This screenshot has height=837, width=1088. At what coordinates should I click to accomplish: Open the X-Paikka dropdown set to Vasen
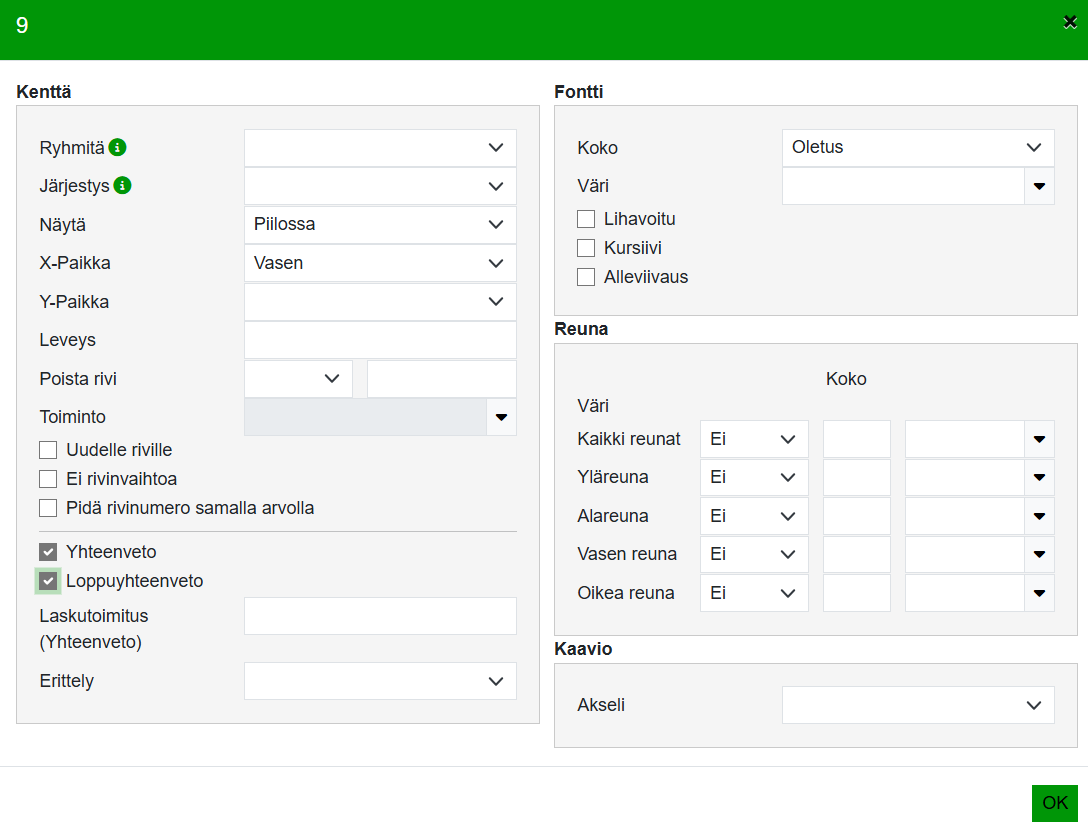tap(380, 264)
